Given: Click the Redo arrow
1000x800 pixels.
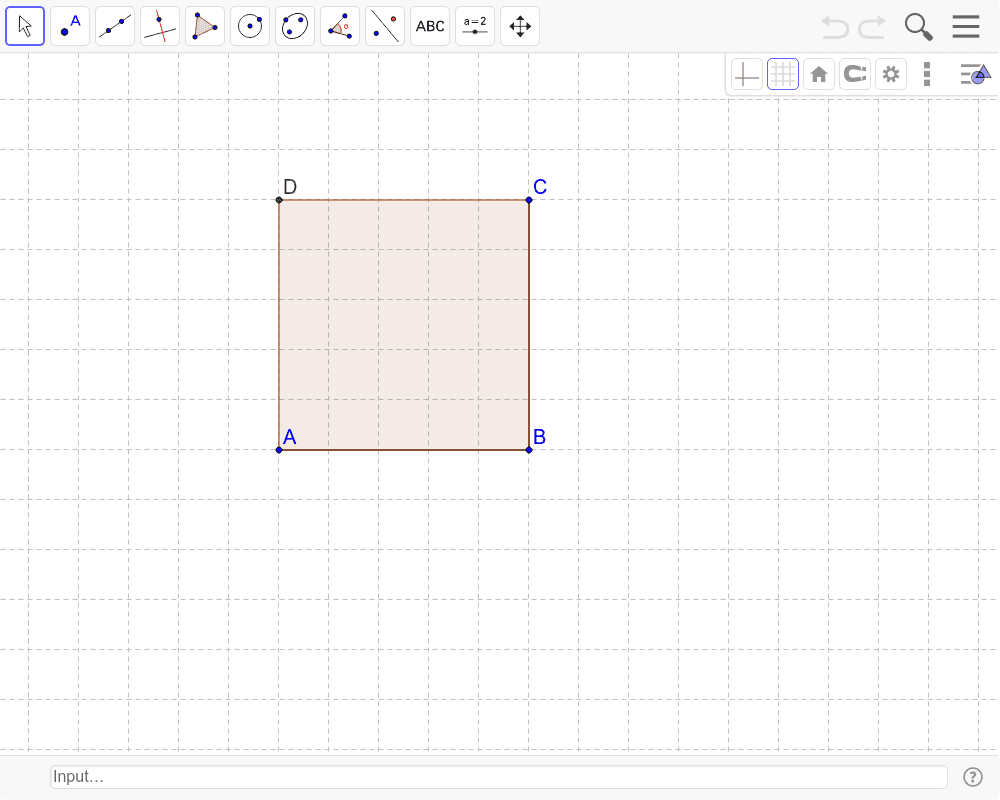Looking at the screenshot, I should 872,27.
